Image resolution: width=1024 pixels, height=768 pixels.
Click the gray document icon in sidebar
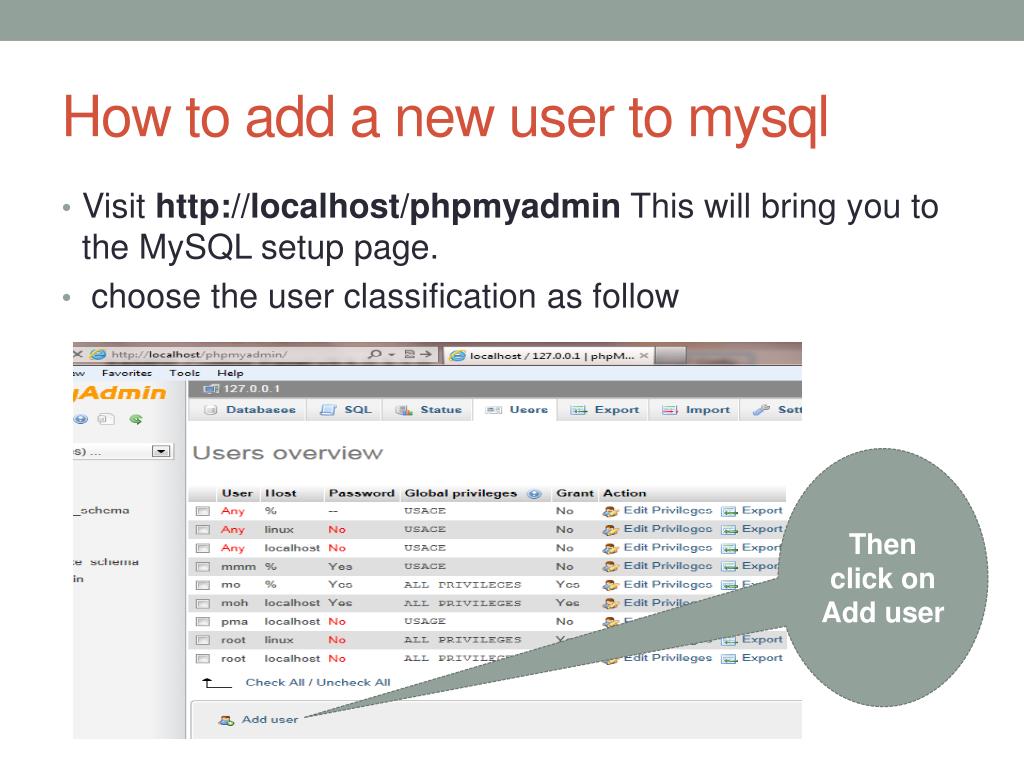point(106,419)
